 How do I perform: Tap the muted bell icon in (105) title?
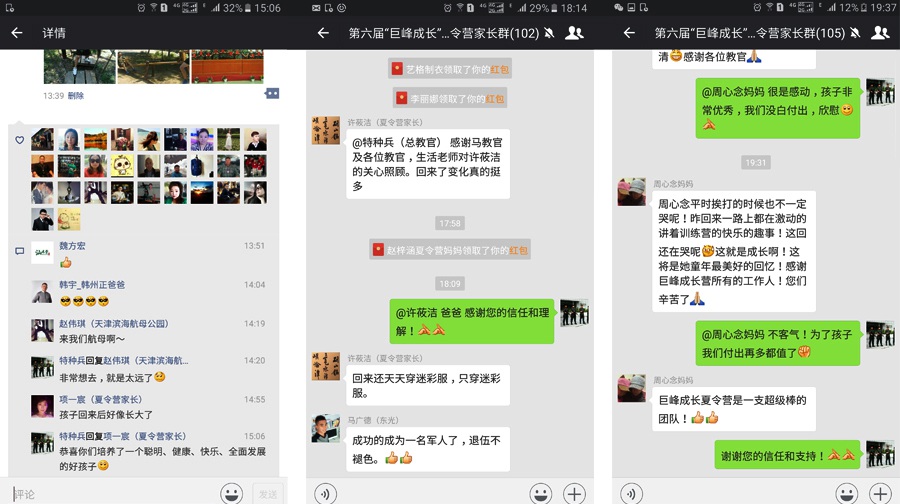855,33
